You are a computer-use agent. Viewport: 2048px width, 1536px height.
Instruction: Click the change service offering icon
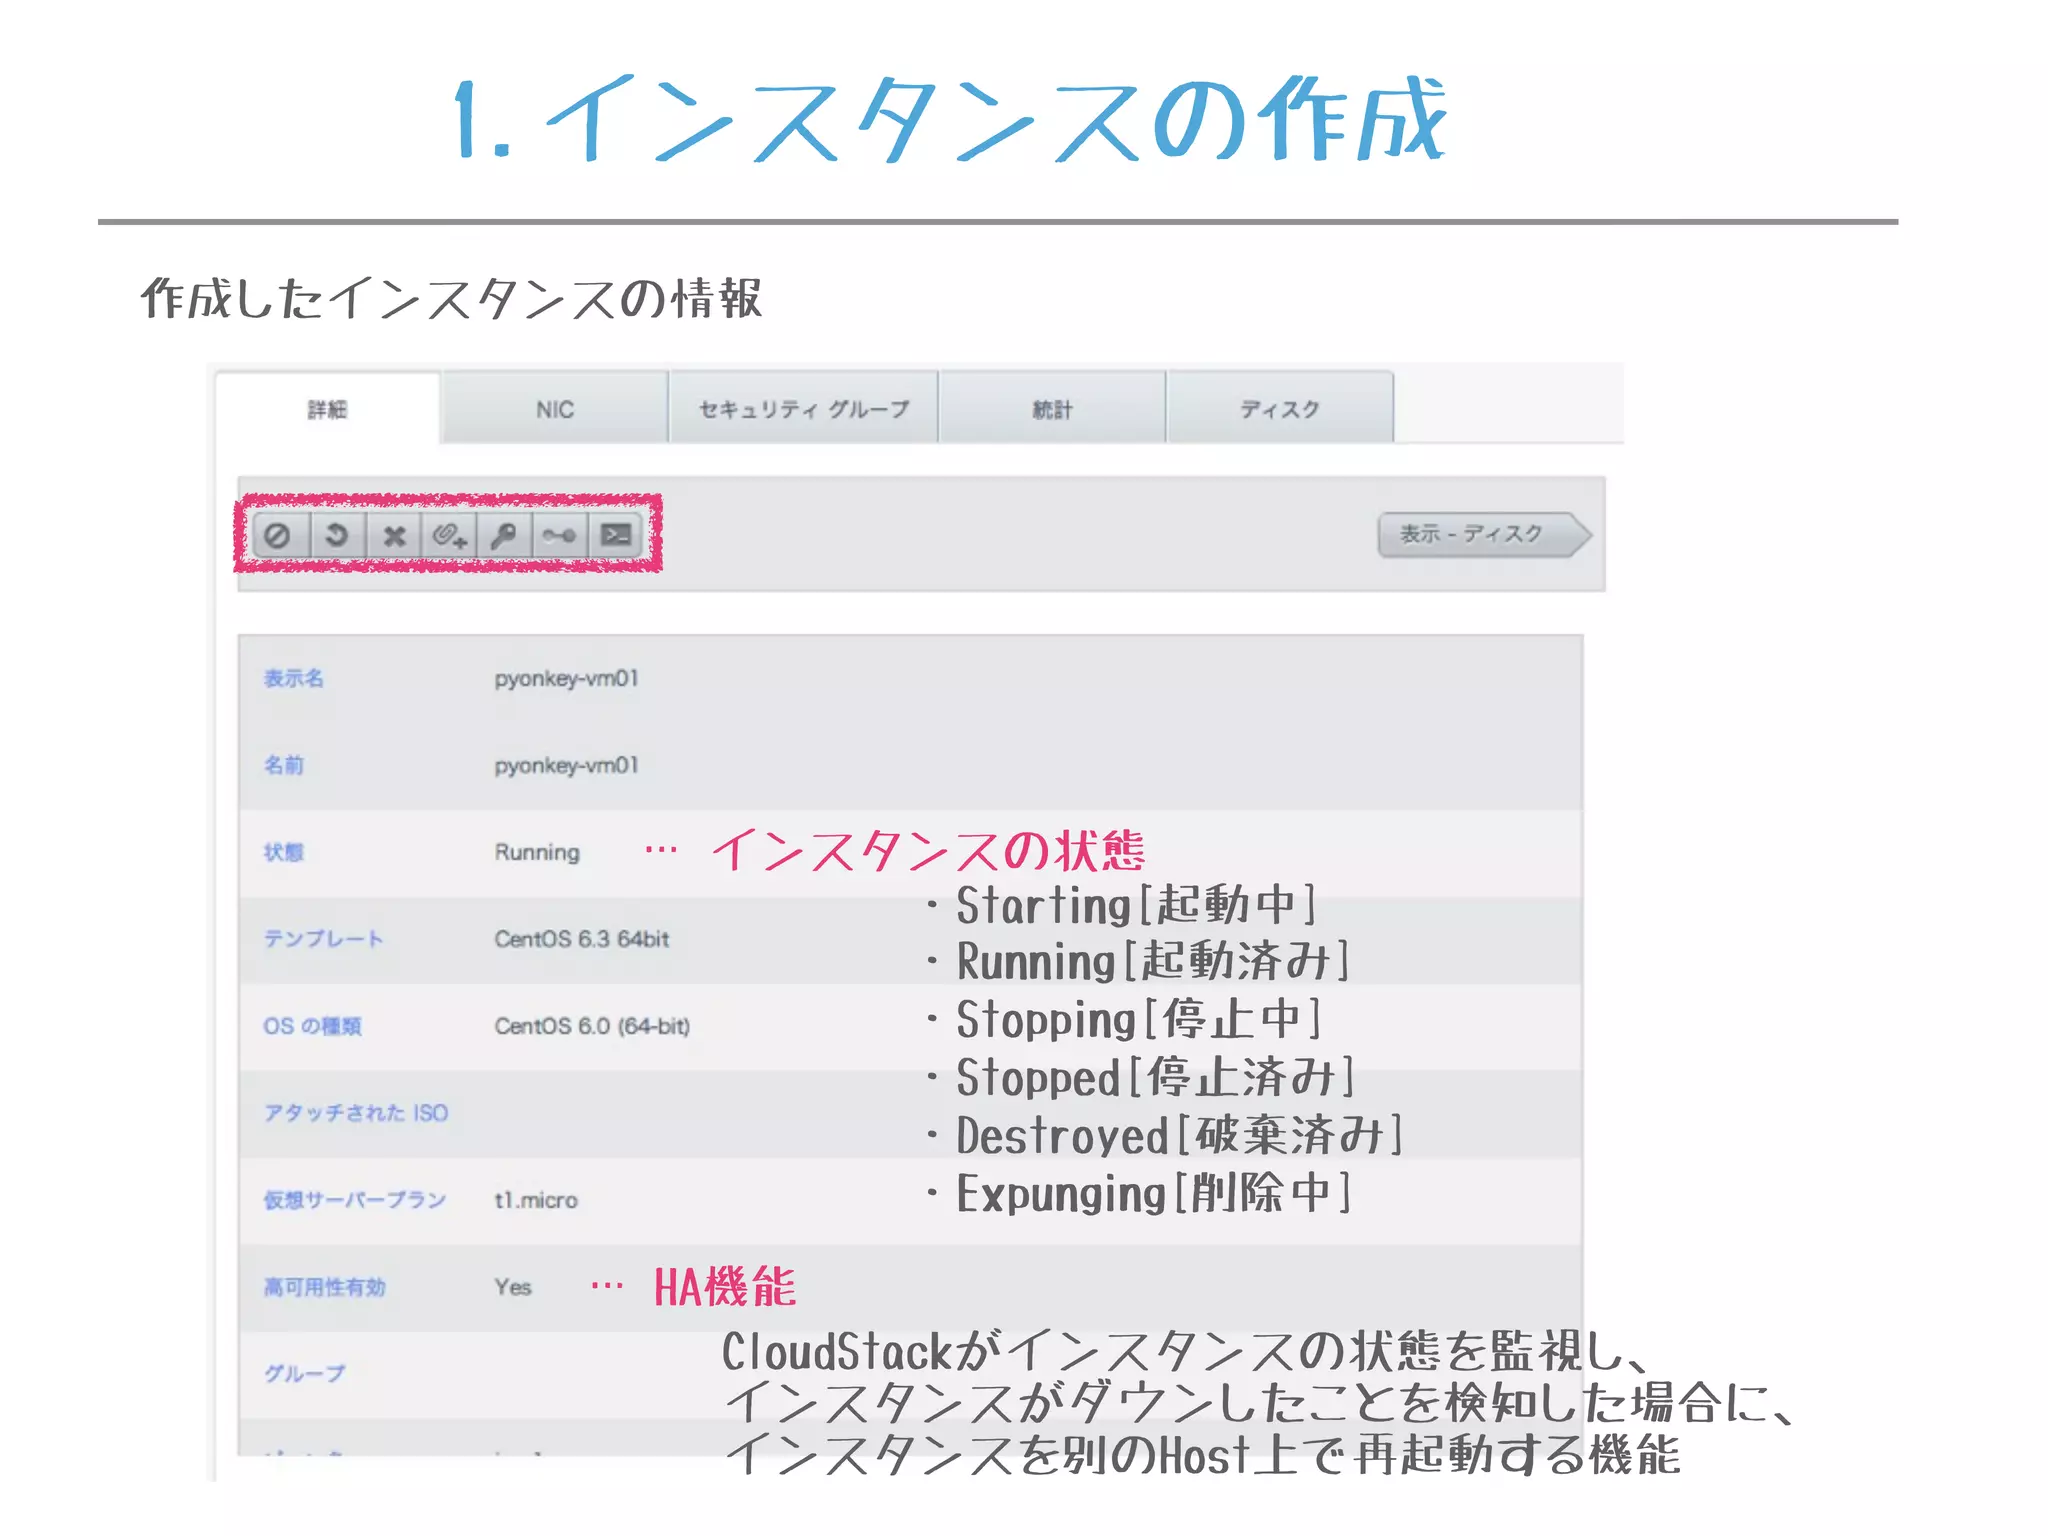(x=559, y=536)
